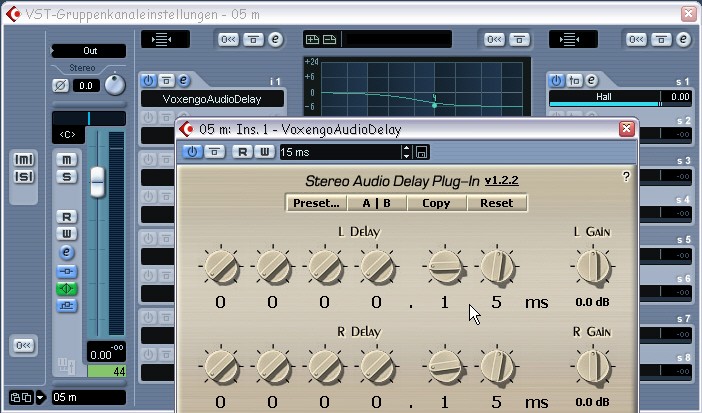Open the insert i1 editor with e button
Image resolution: width=702 pixels, height=413 pixels.
pyautogui.click(x=183, y=81)
